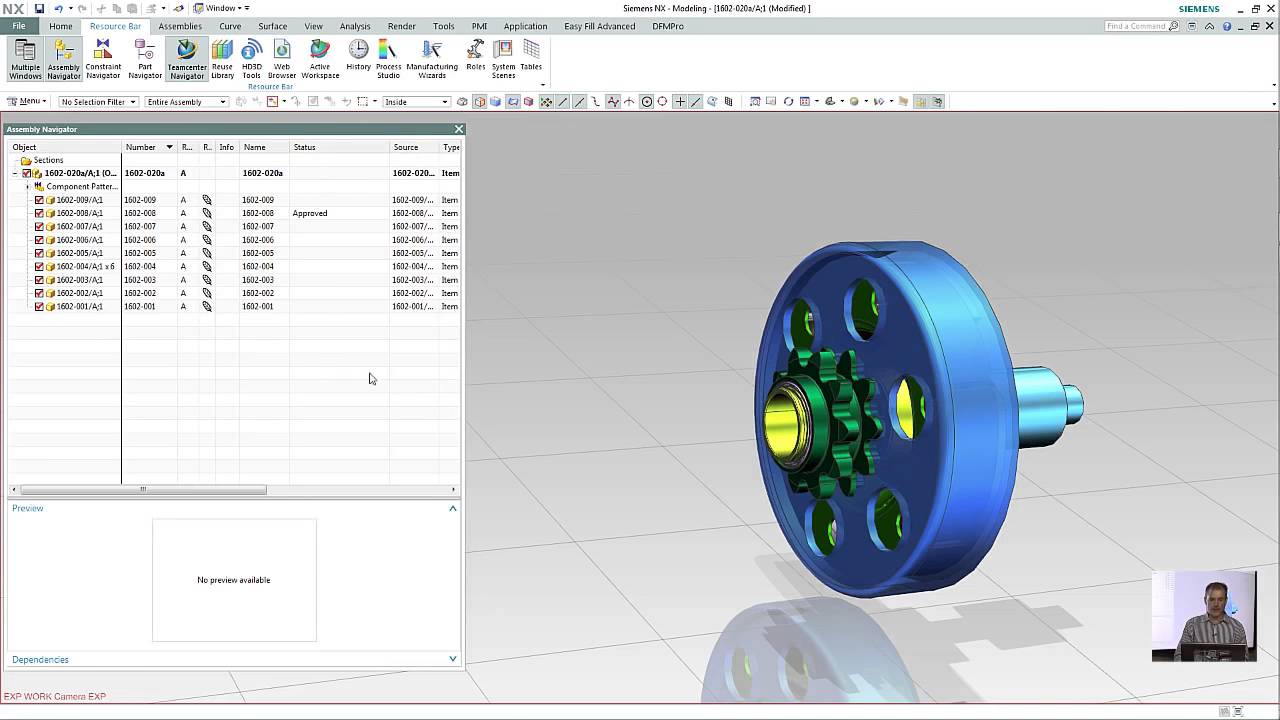
Task: Open the Inside selection dropdown
Action: [x=417, y=102]
